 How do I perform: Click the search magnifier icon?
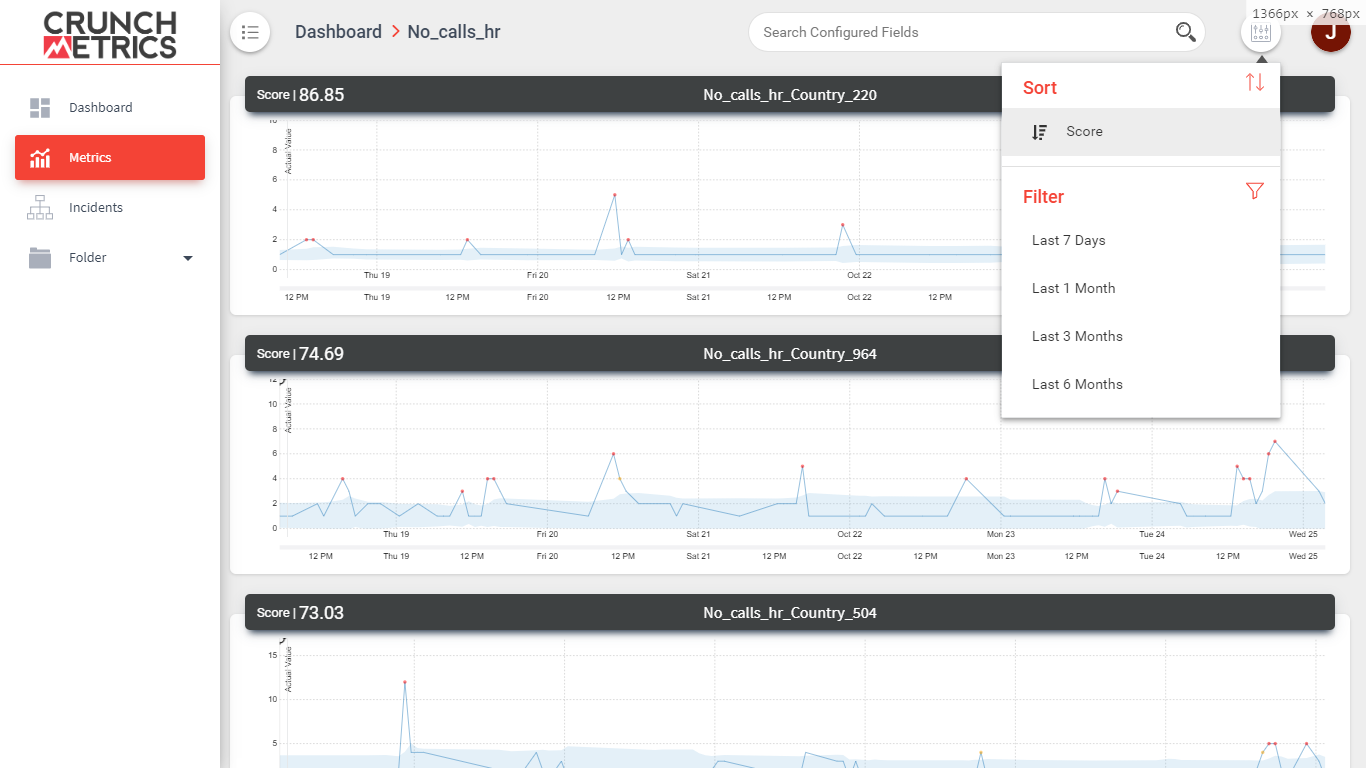coord(1186,32)
